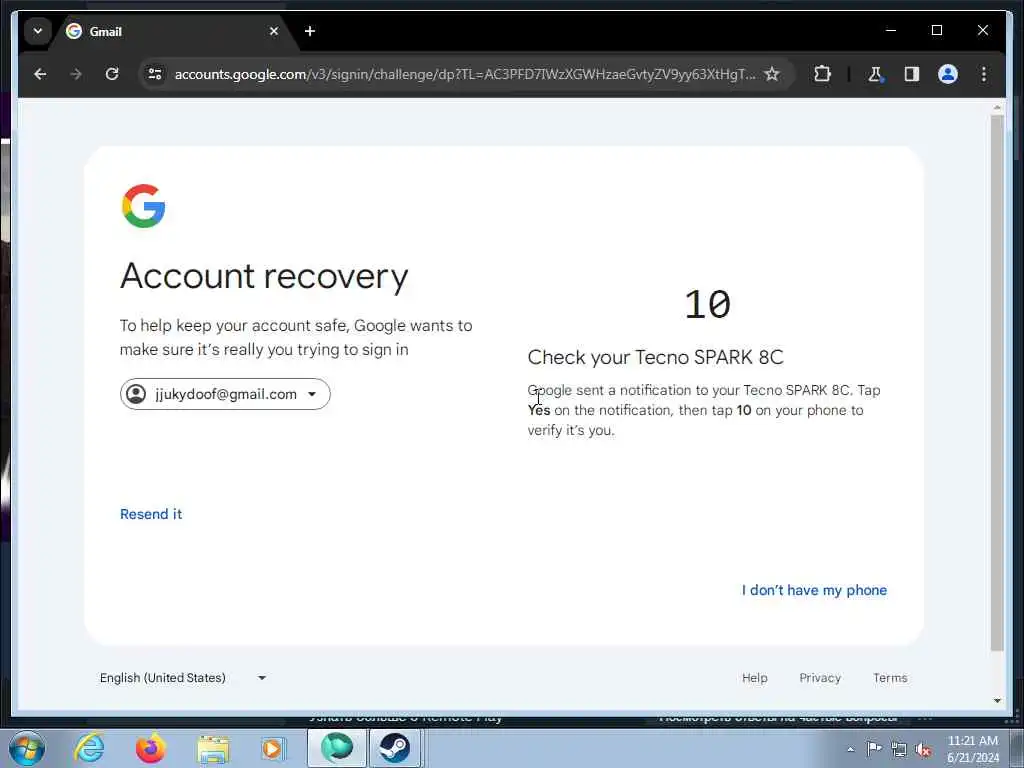Open the media player taskbar icon
The image size is (1024, 768).
273,749
